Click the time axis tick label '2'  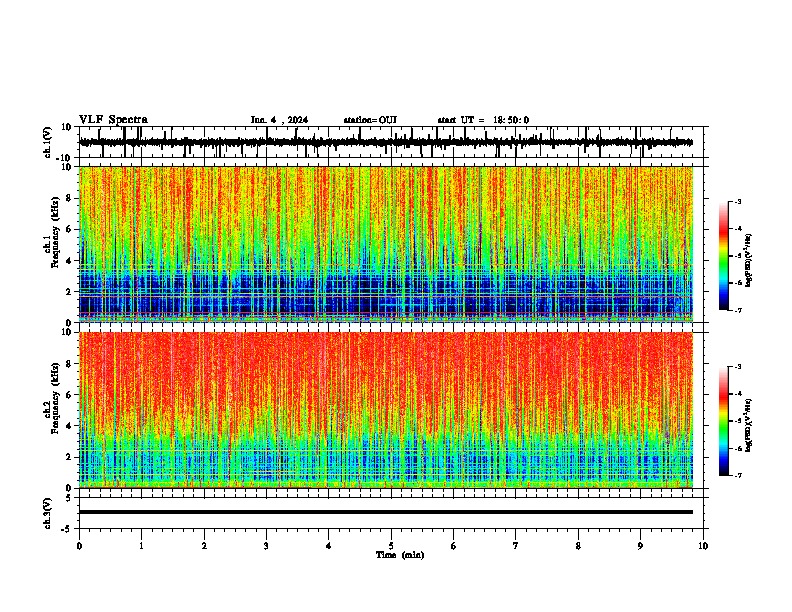click(x=204, y=546)
